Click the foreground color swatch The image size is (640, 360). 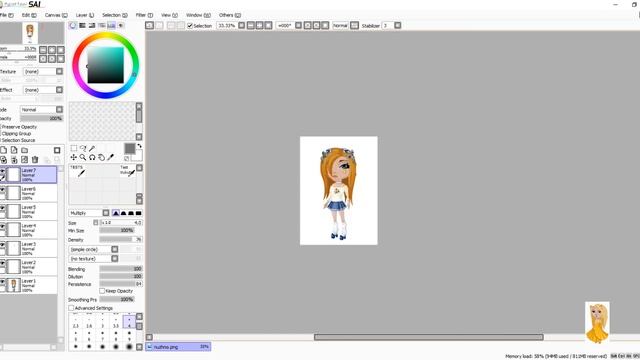129,149
